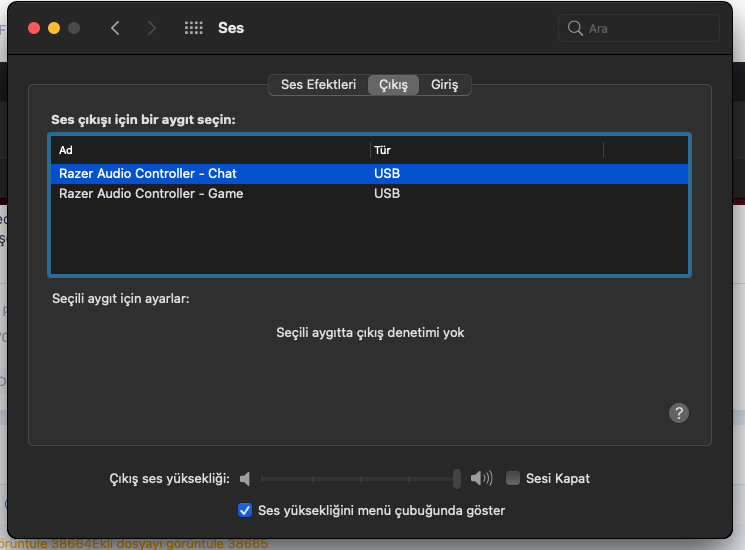Show all preferences grid icon
This screenshot has width=745, height=550.
pyautogui.click(x=193, y=28)
